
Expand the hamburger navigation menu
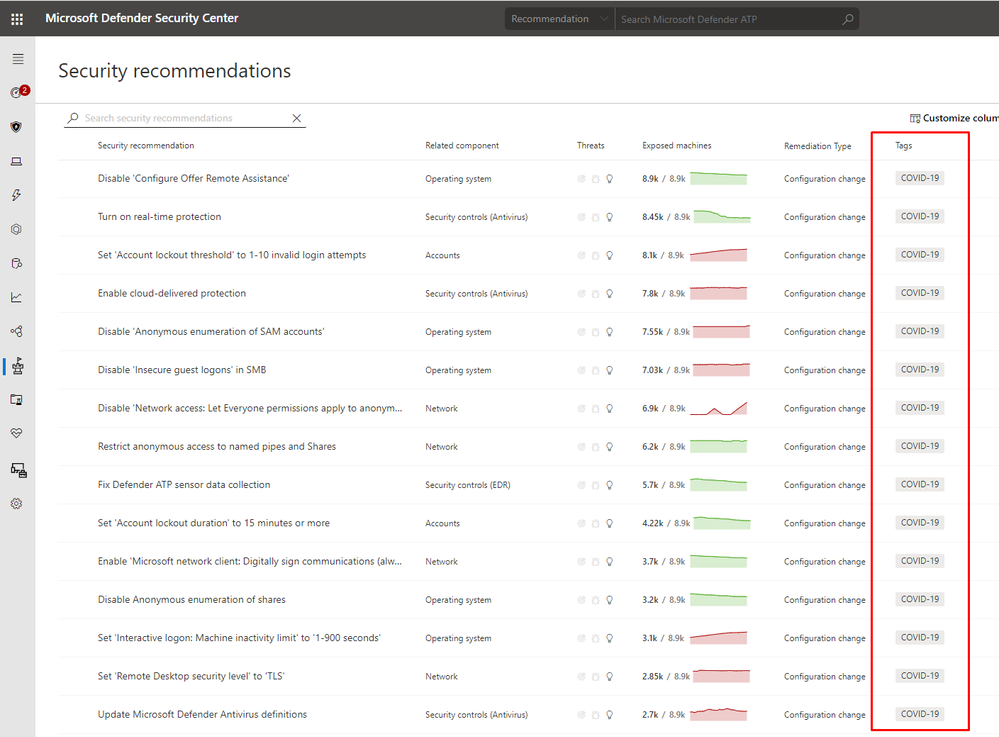18,59
